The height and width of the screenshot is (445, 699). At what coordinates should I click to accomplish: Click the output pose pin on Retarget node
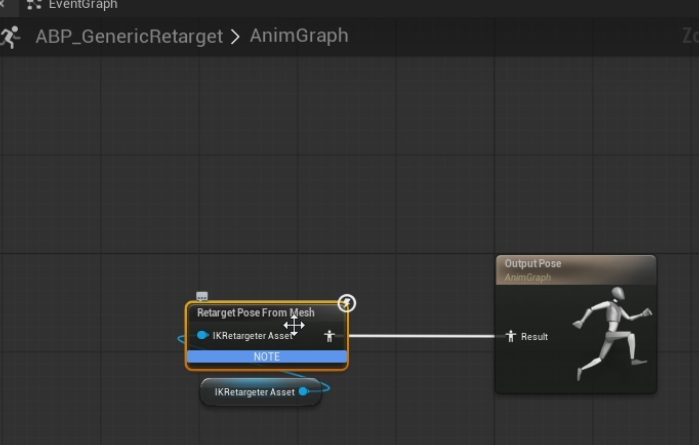(x=330, y=337)
